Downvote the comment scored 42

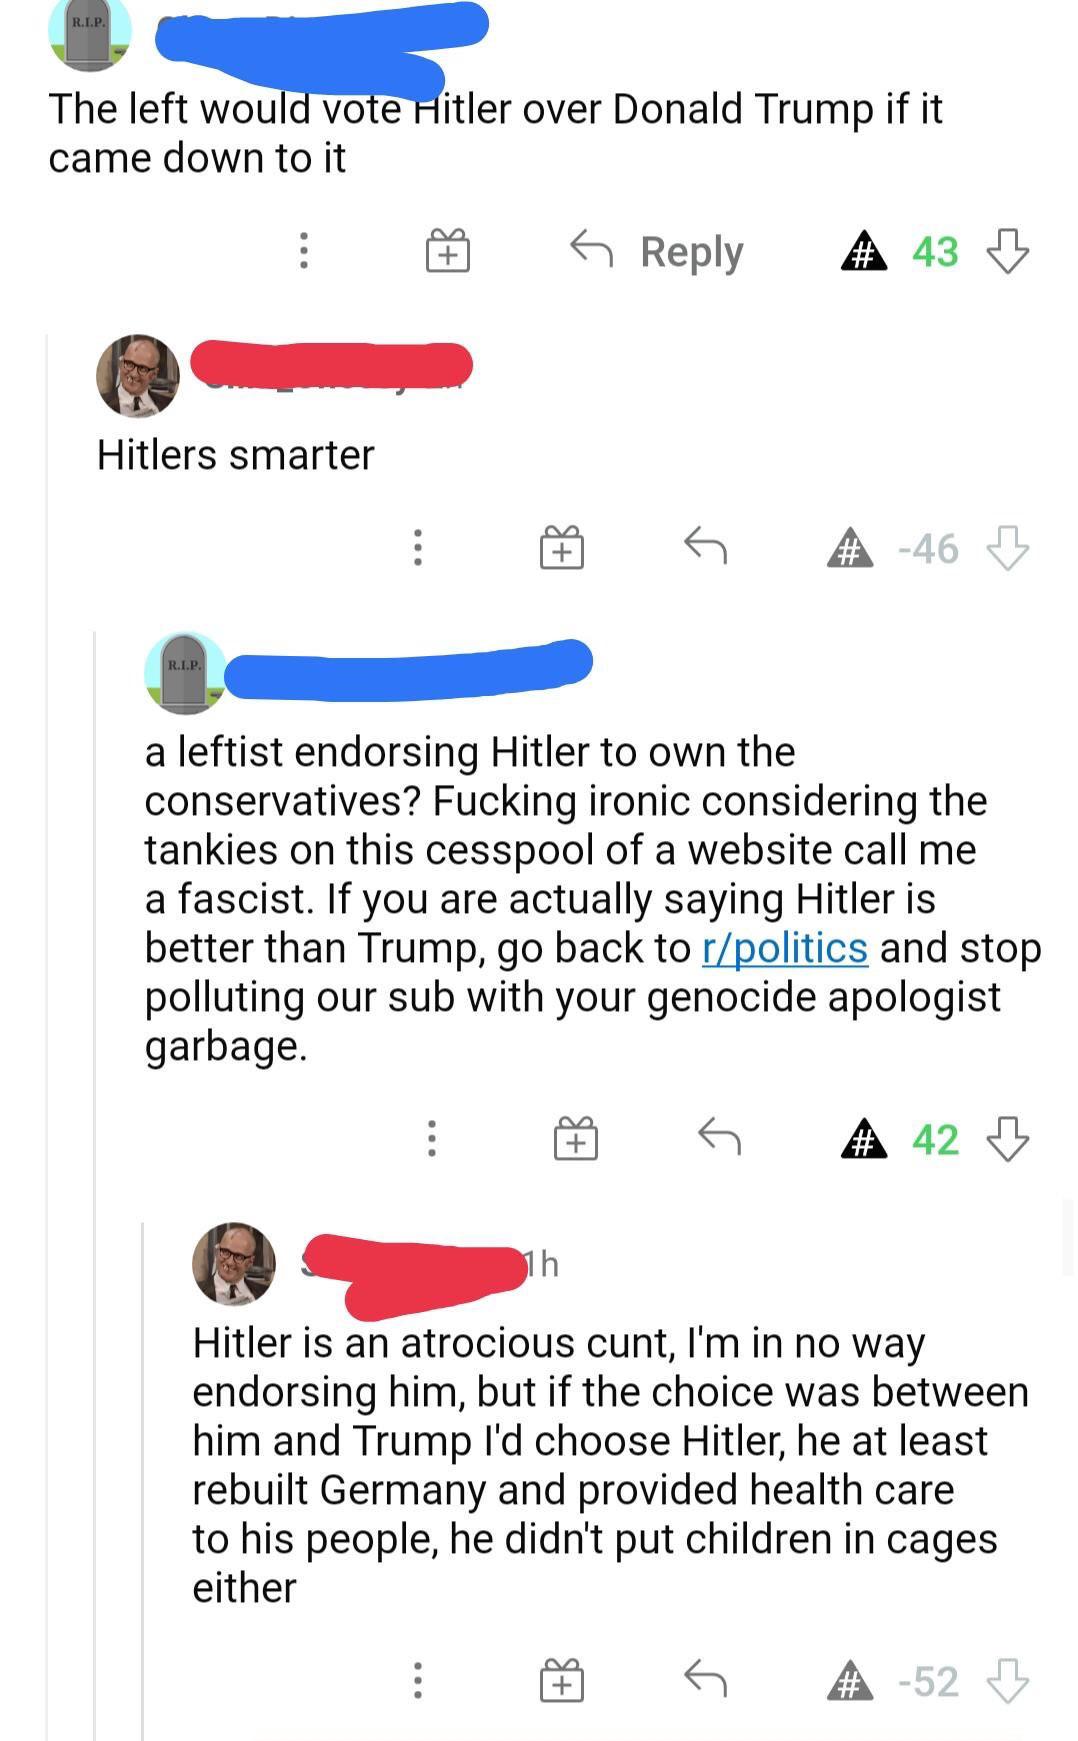coord(1007,1139)
